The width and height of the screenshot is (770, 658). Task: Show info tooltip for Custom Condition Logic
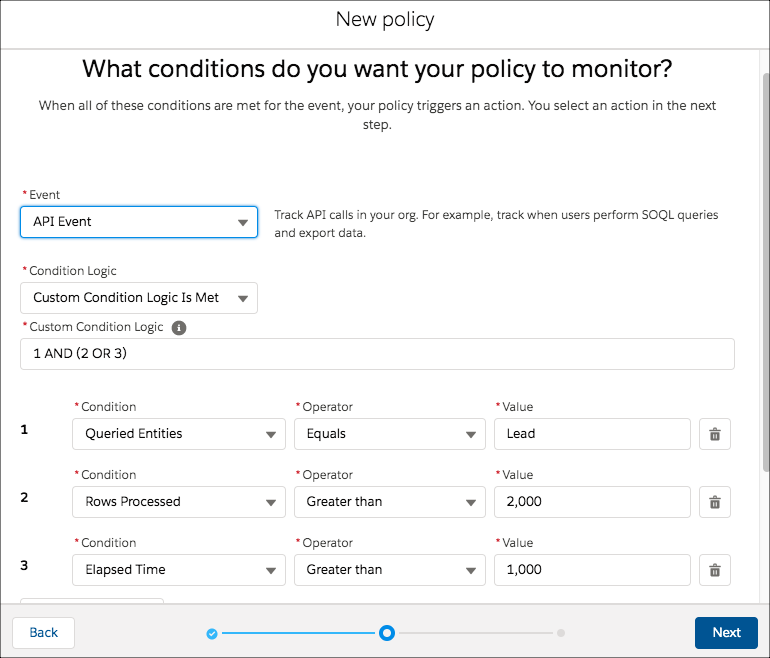(179, 328)
